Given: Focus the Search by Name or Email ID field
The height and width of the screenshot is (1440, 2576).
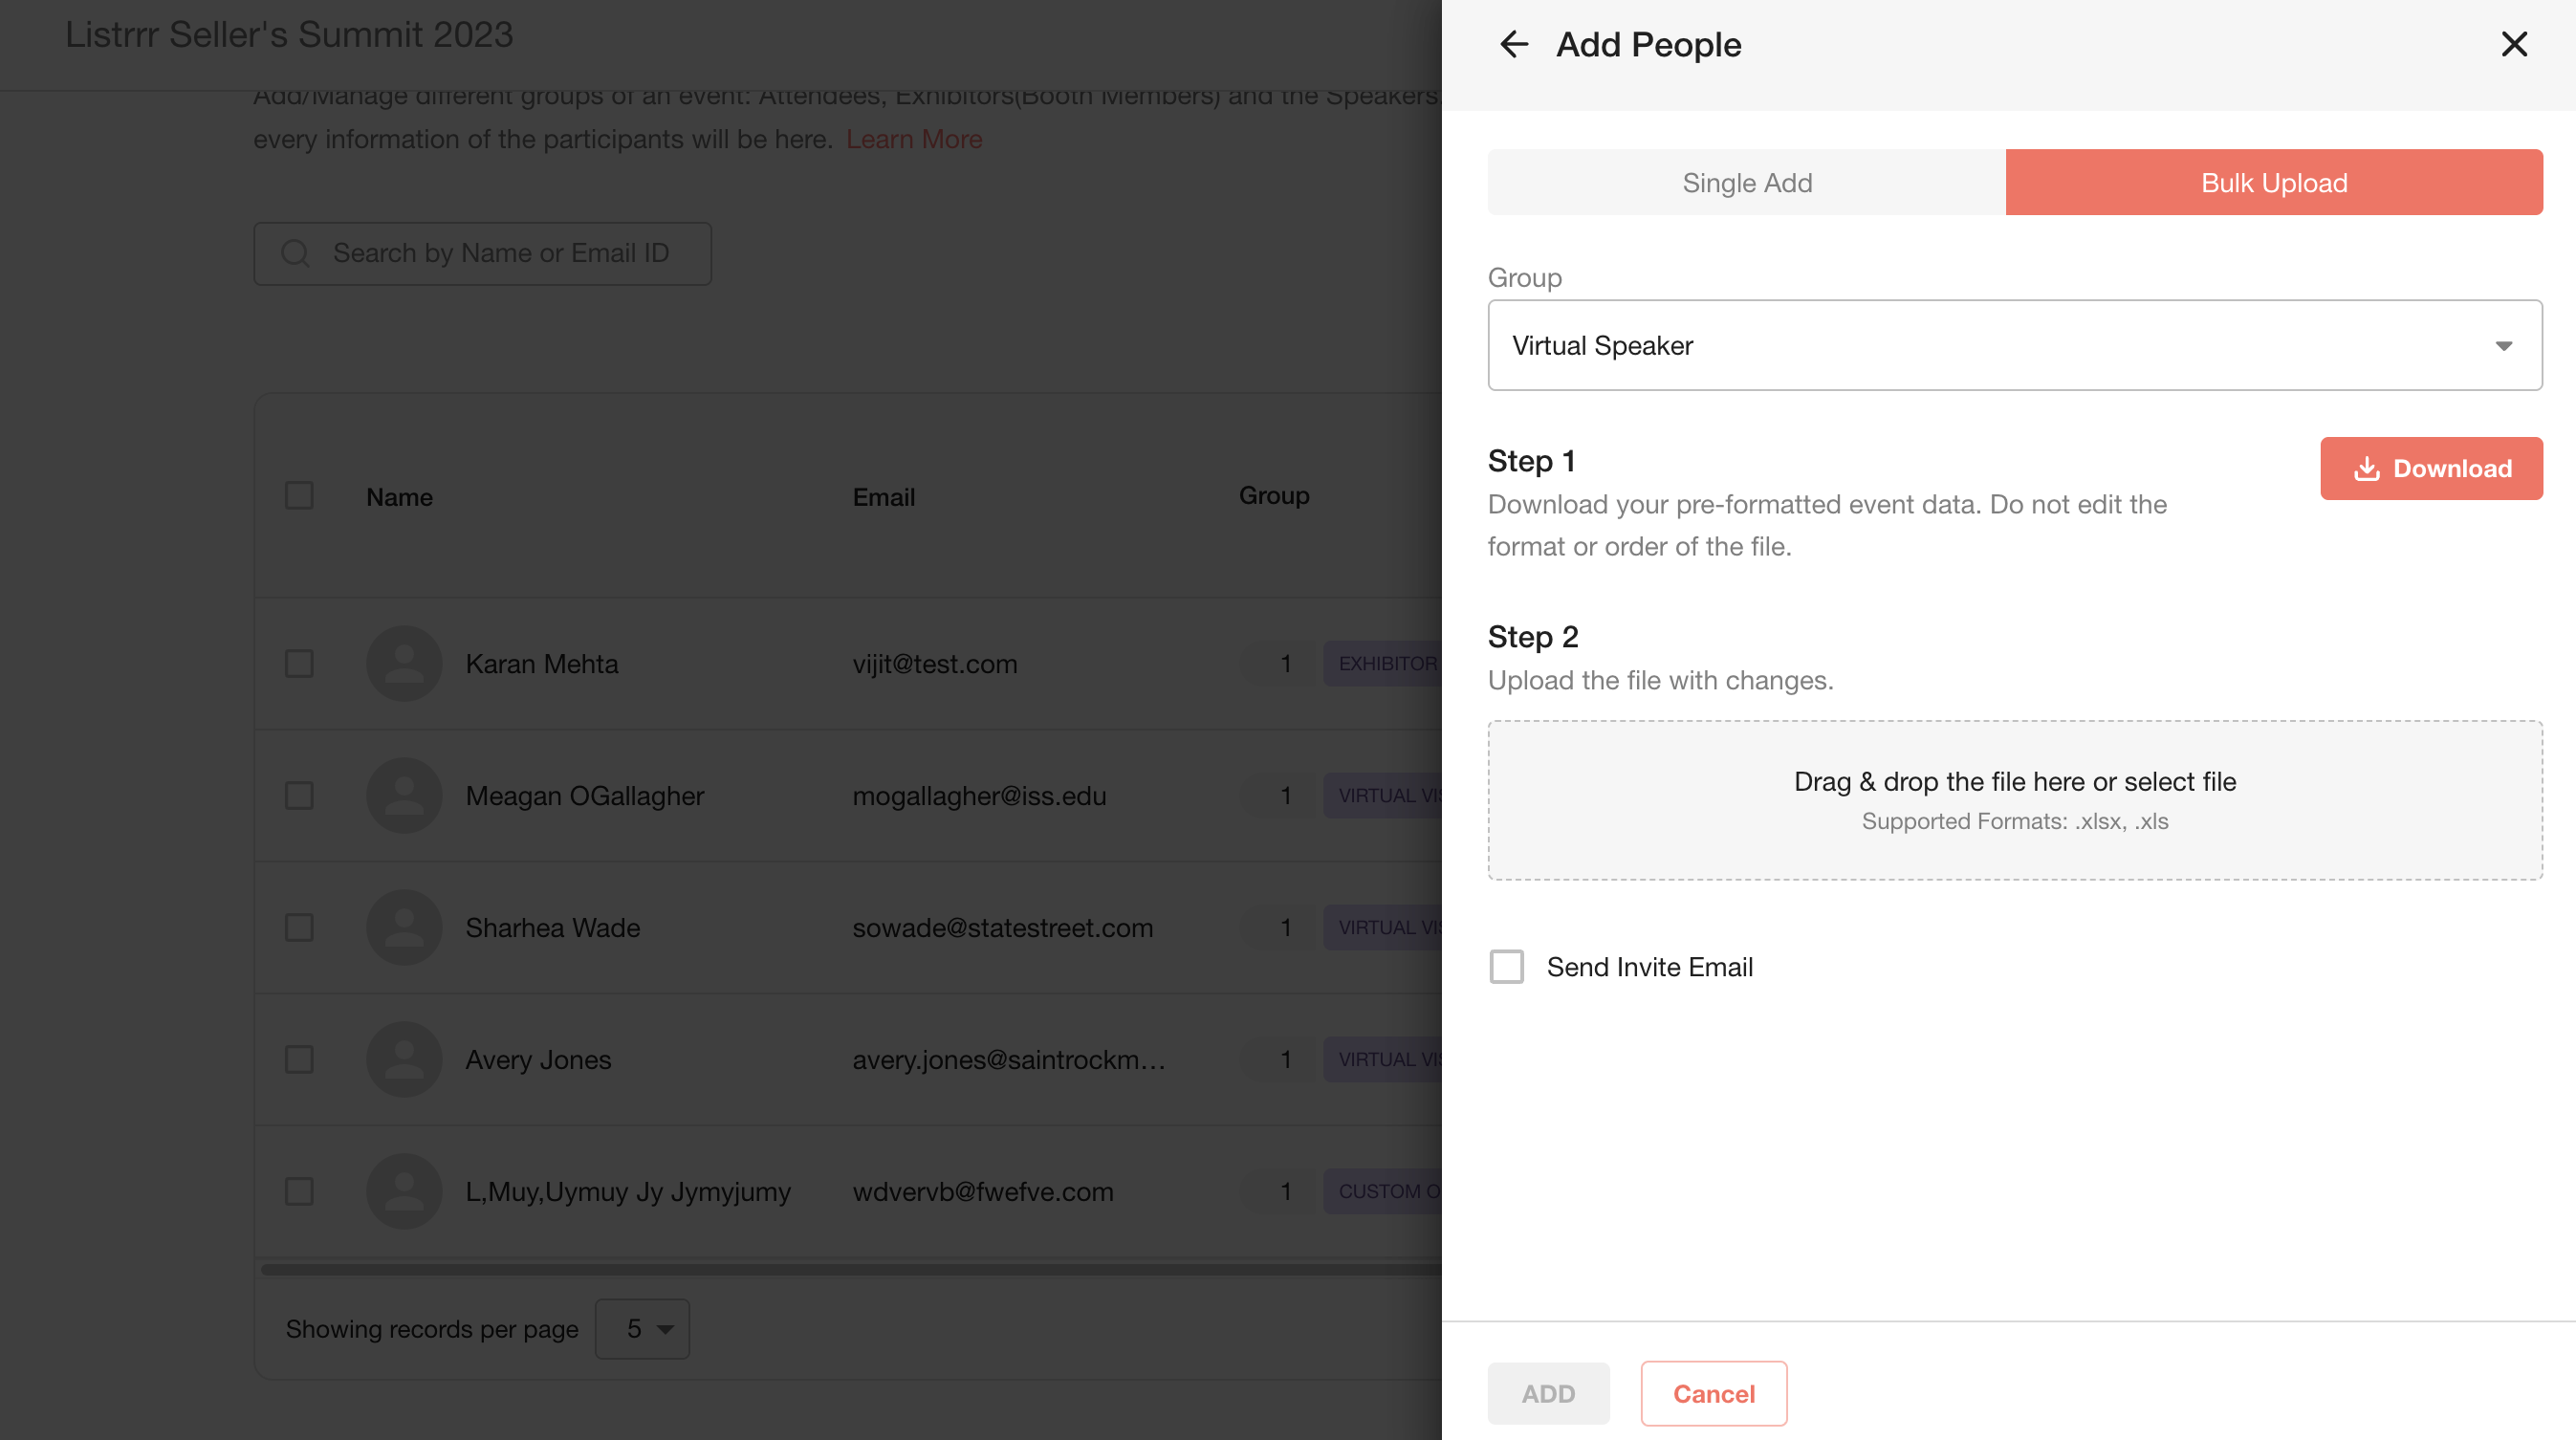Looking at the screenshot, I should (x=482, y=253).
